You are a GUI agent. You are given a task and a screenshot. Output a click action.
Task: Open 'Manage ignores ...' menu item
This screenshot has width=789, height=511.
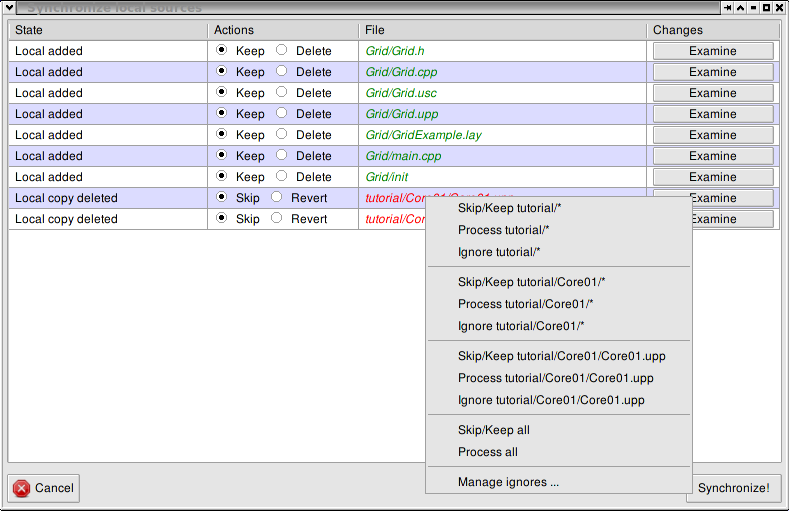508,482
